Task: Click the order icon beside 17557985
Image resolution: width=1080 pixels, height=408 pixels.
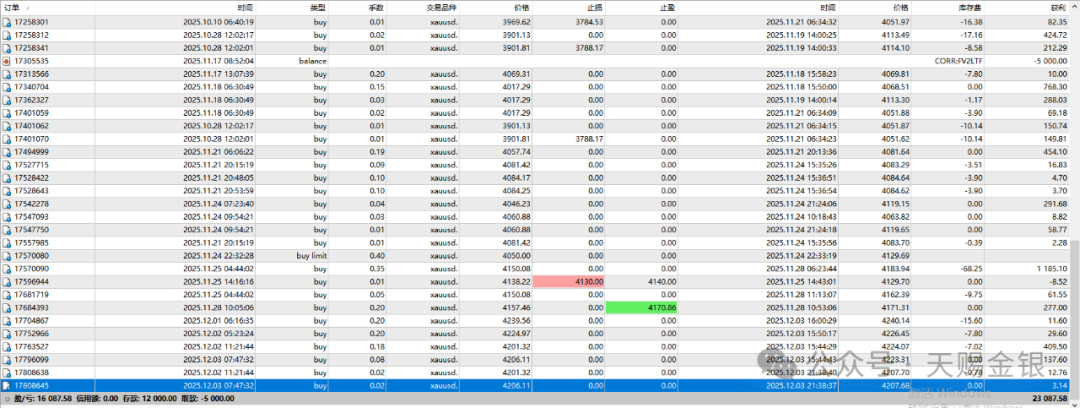Action: [7, 243]
